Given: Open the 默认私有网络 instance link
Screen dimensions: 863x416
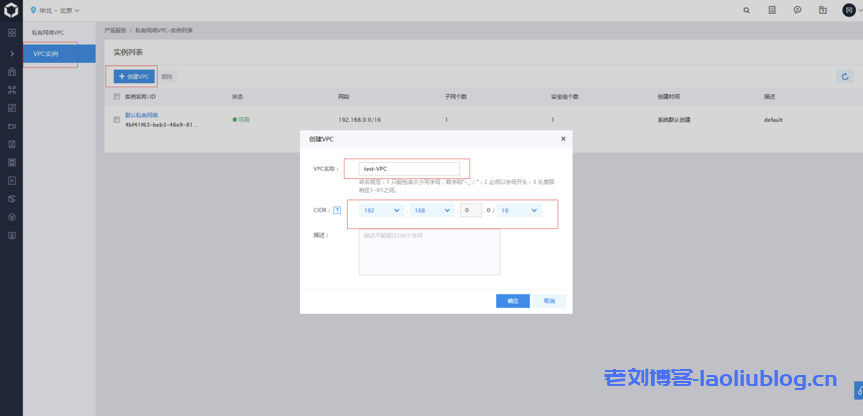Looking at the screenshot, I should click(x=141, y=115).
